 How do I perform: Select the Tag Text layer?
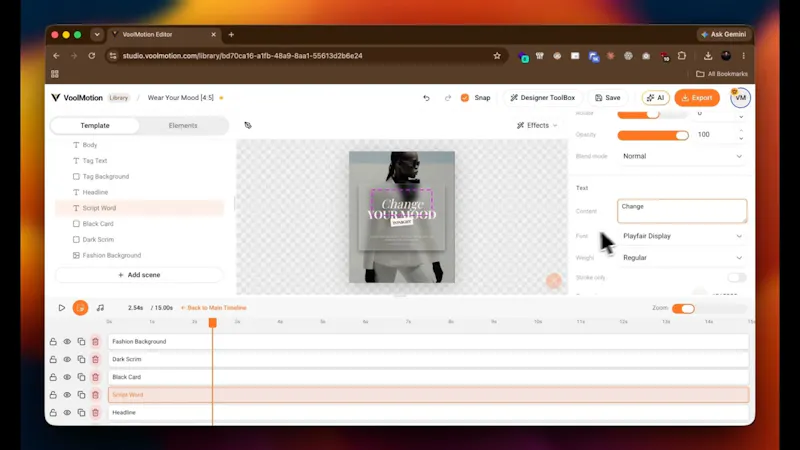[139, 161]
